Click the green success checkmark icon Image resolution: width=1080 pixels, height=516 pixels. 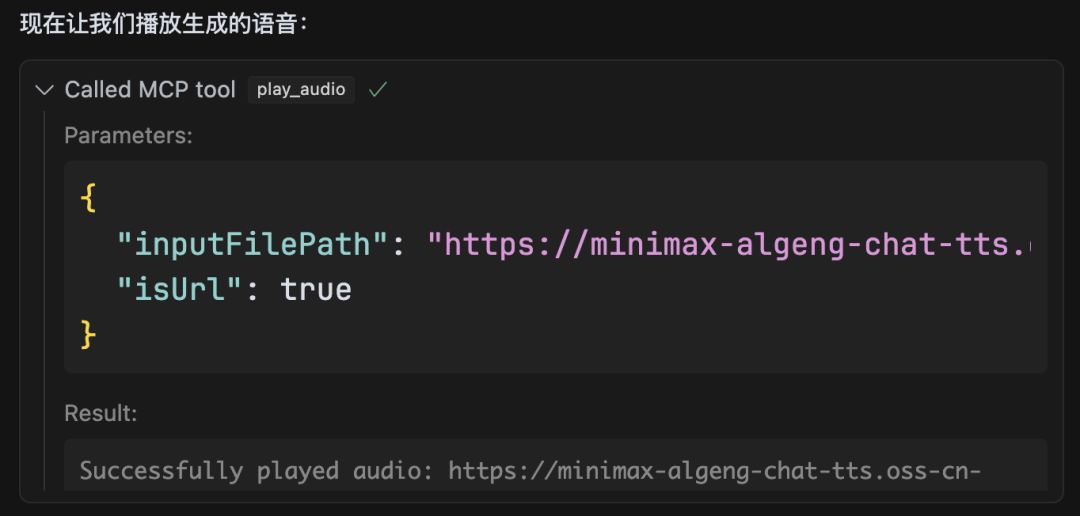point(378,90)
